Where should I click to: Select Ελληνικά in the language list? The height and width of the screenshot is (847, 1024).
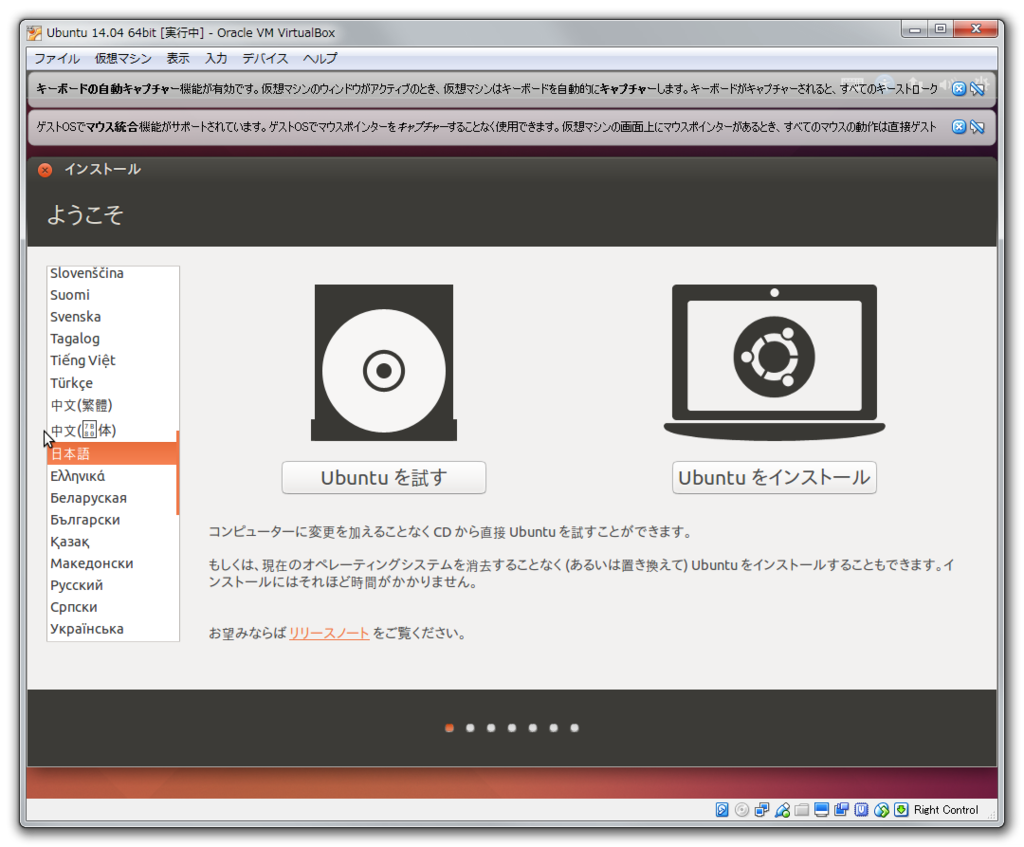click(112, 476)
